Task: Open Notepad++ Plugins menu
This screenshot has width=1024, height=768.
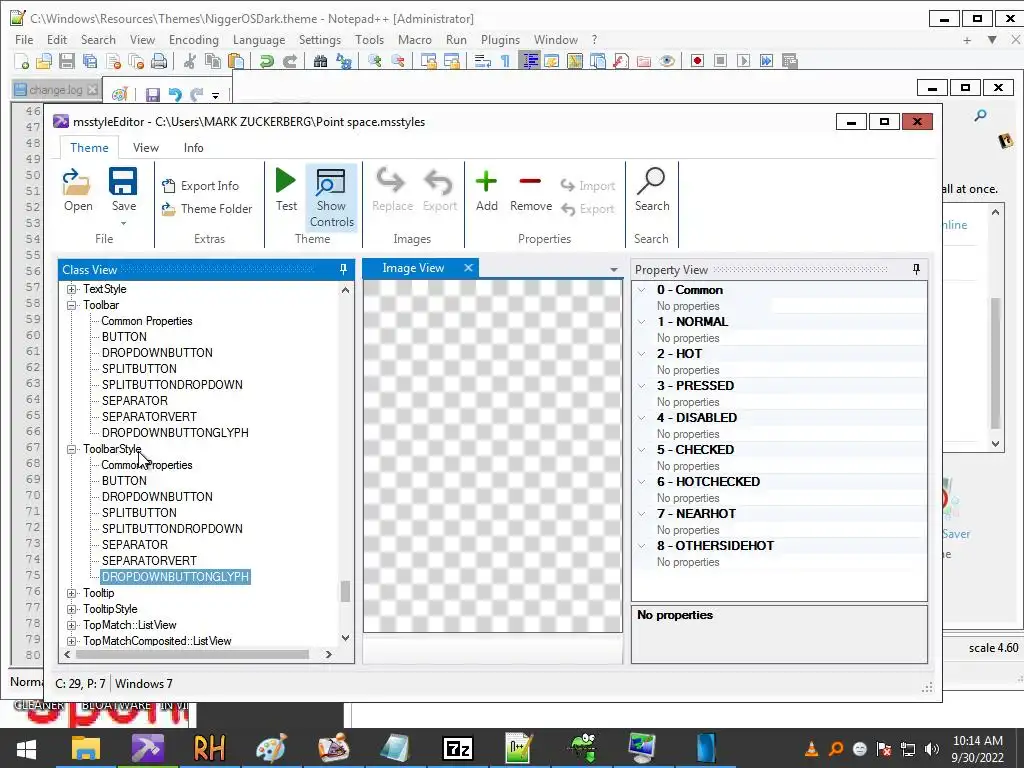Action: point(500,40)
